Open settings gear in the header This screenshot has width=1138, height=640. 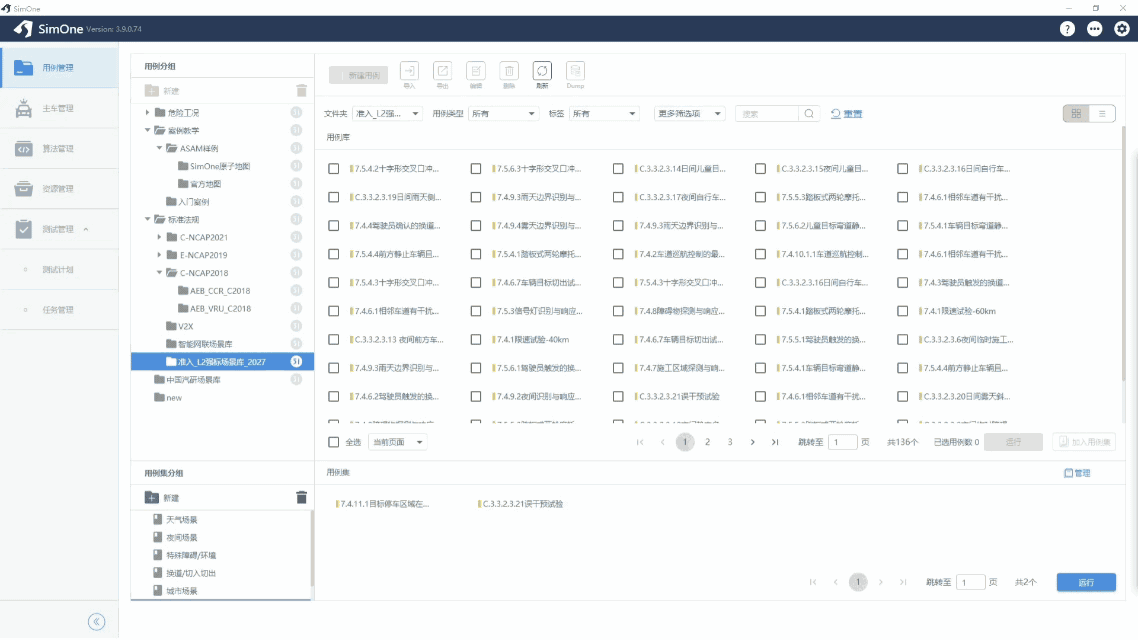(1121, 29)
